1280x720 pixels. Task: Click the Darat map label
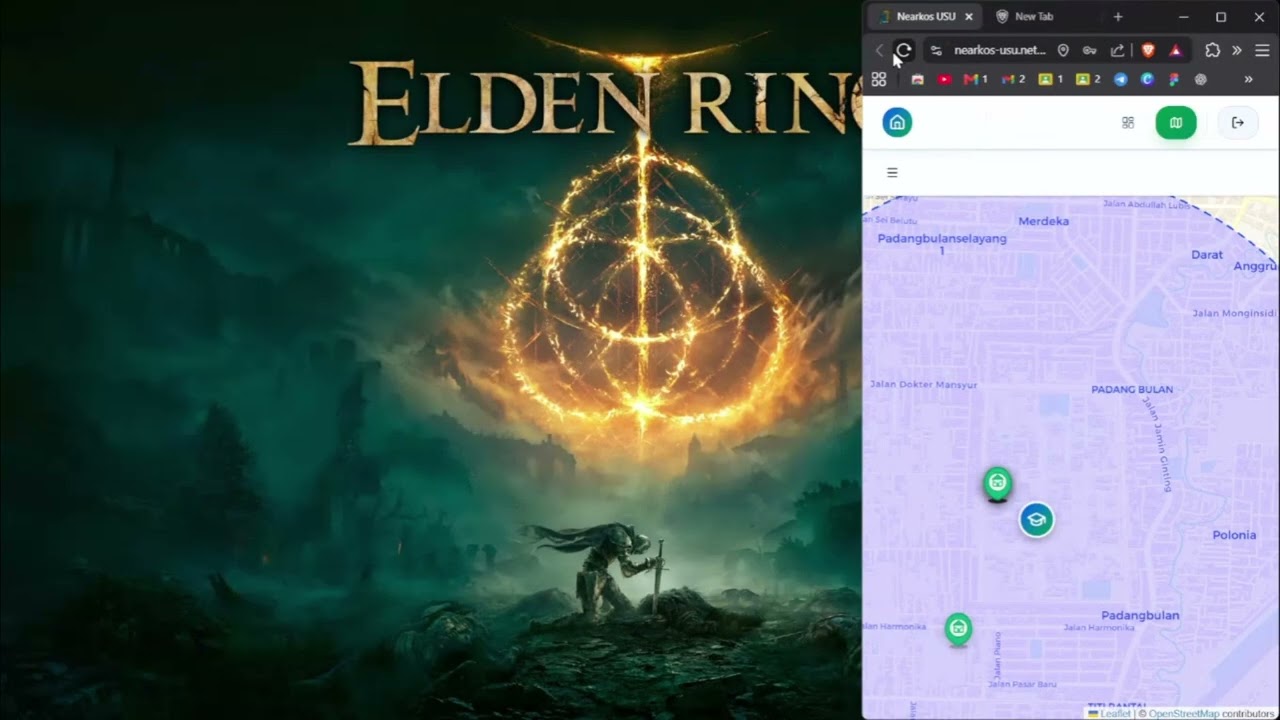tap(1207, 255)
